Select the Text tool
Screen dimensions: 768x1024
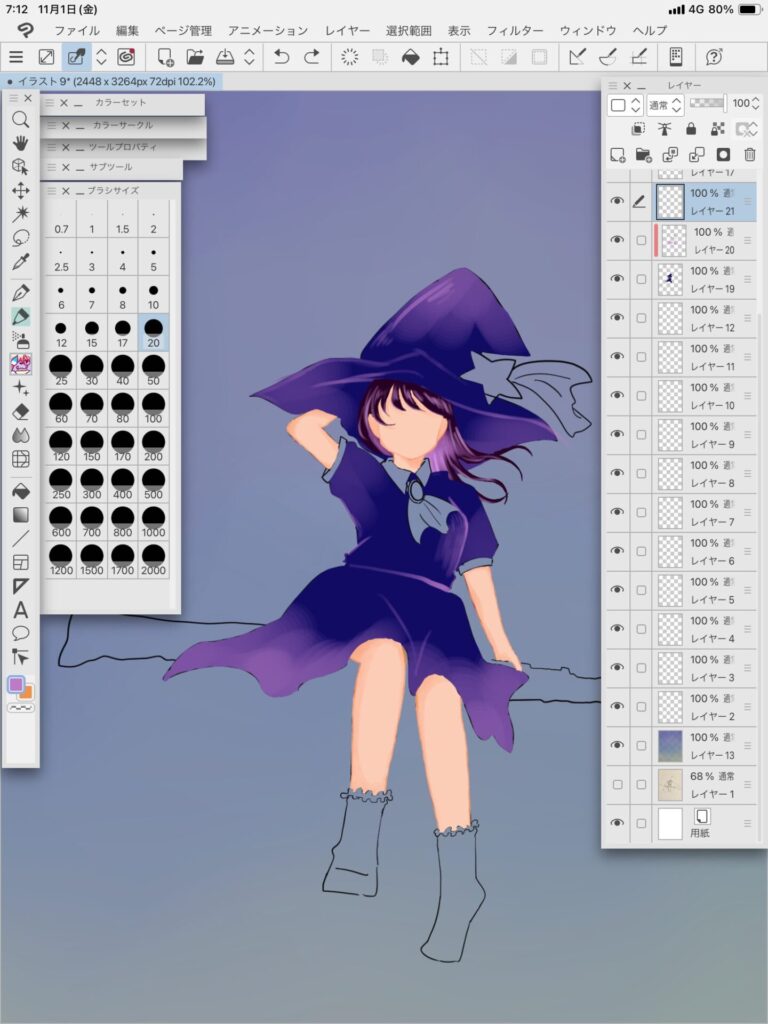[x=20, y=610]
